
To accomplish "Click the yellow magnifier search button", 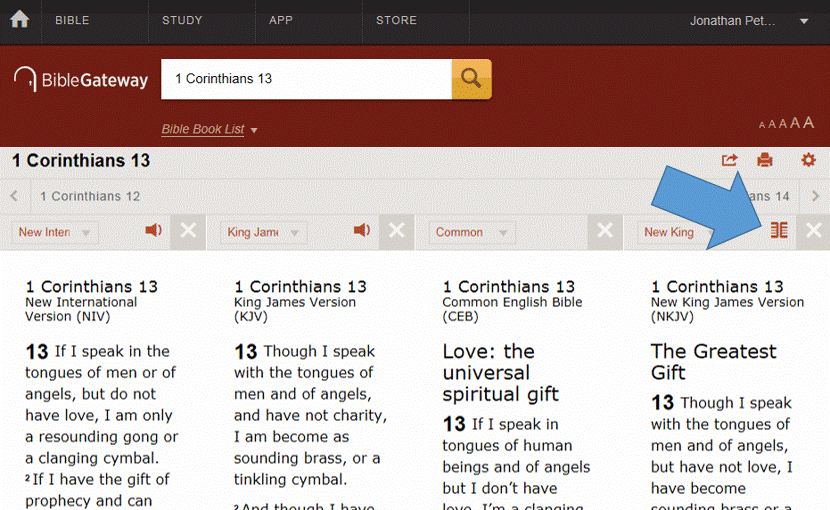I will (472, 79).
